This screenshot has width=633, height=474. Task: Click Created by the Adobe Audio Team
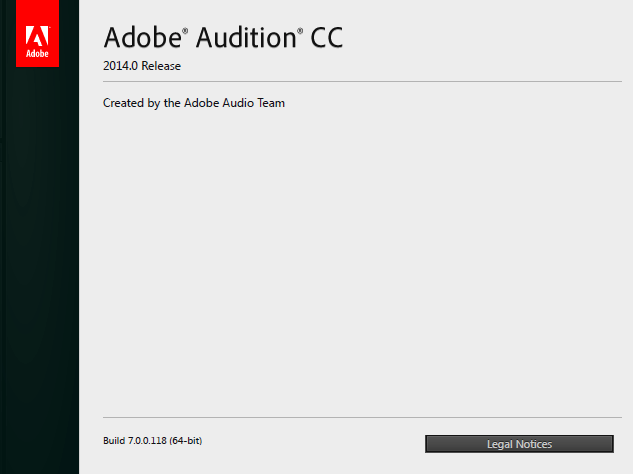[x=194, y=103]
